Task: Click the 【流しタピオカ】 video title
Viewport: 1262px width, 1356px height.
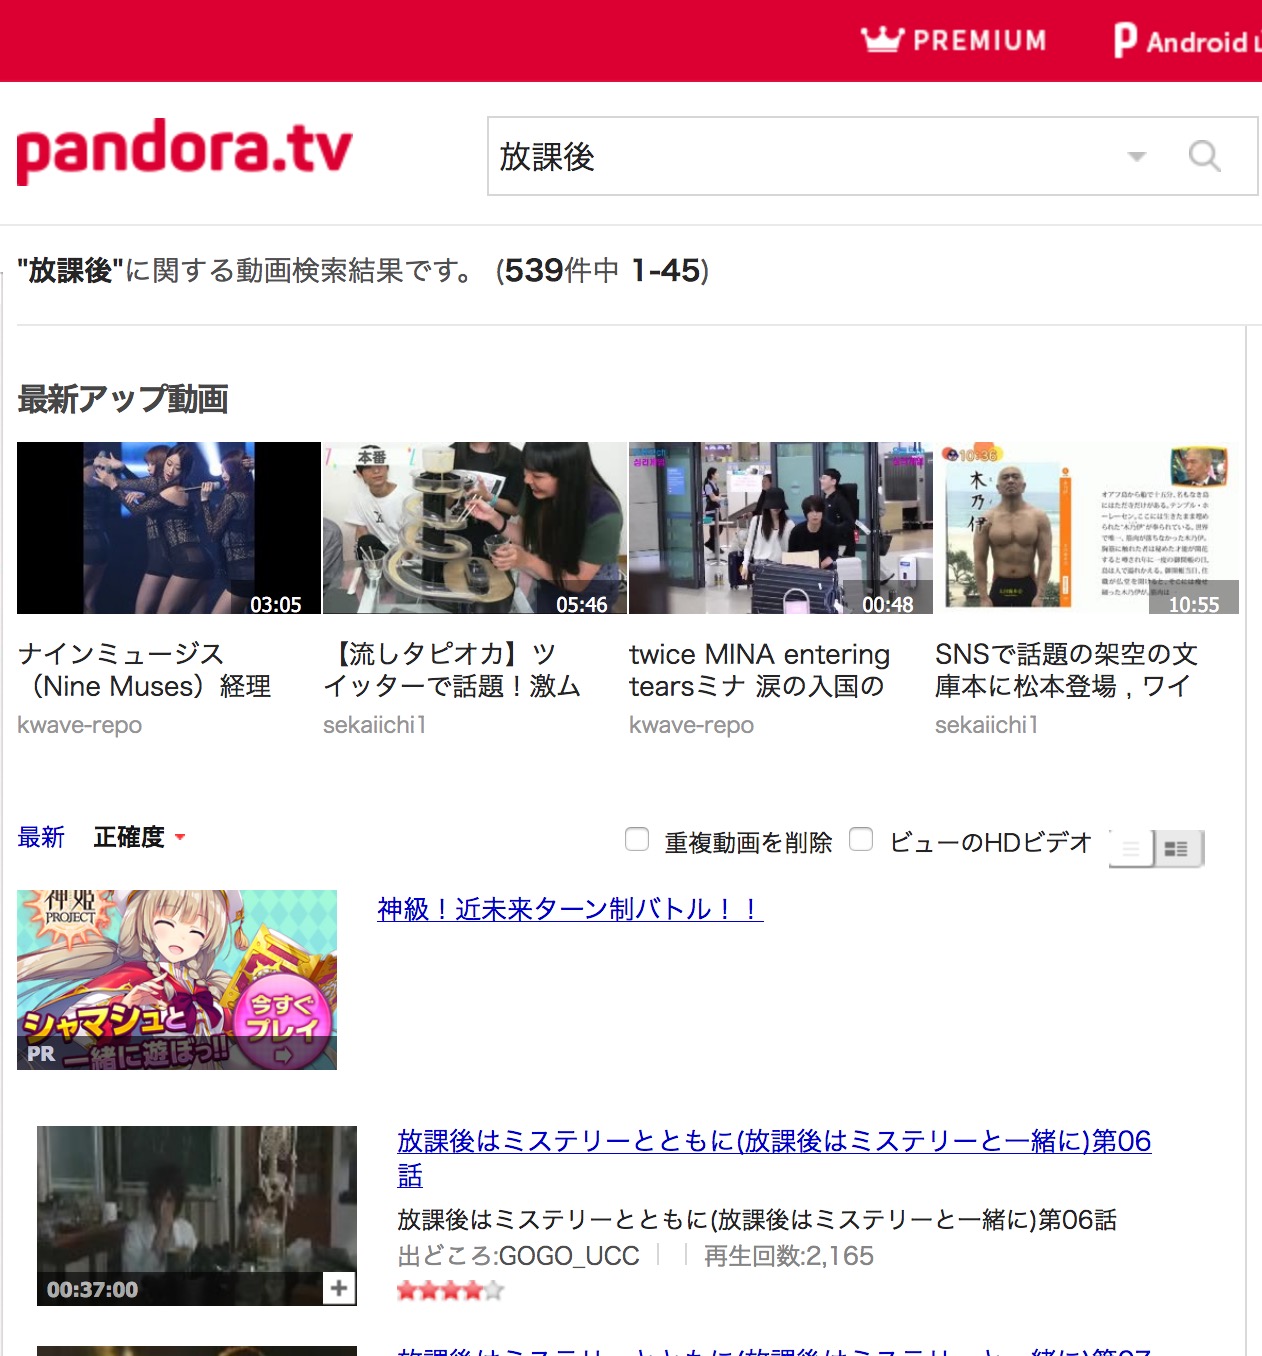Action: click(x=452, y=670)
